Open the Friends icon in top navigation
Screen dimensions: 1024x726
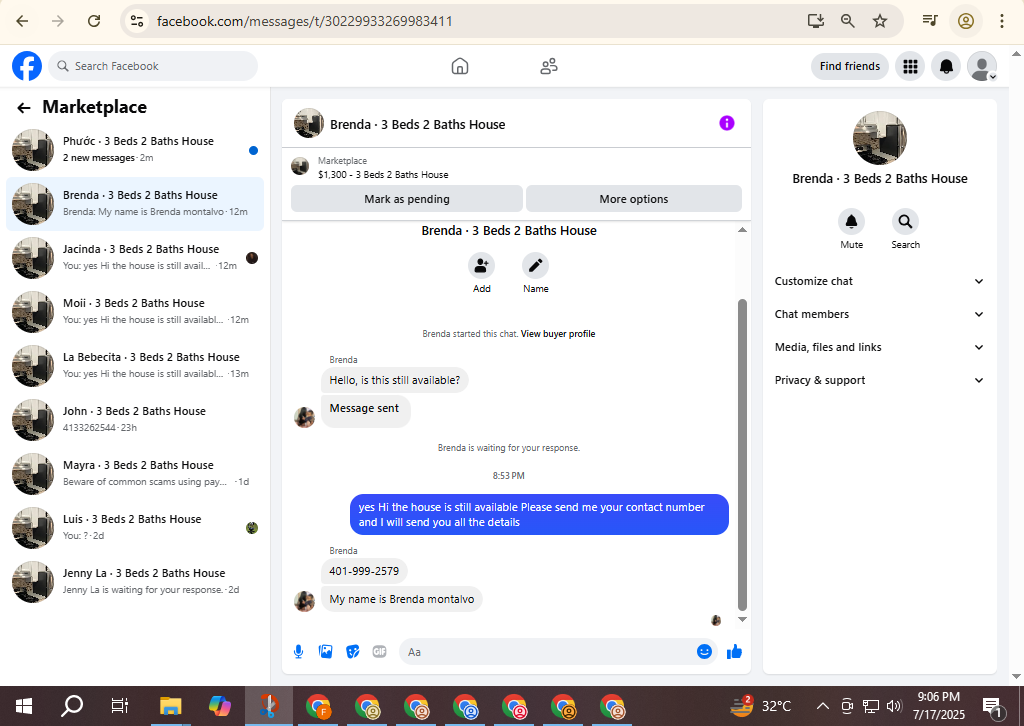coord(549,66)
